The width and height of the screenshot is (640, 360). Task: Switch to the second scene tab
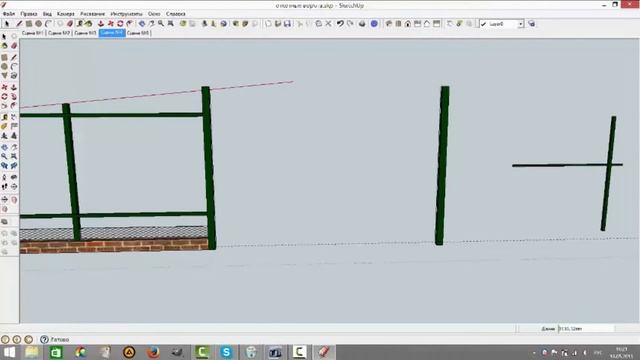pos(59,33)
